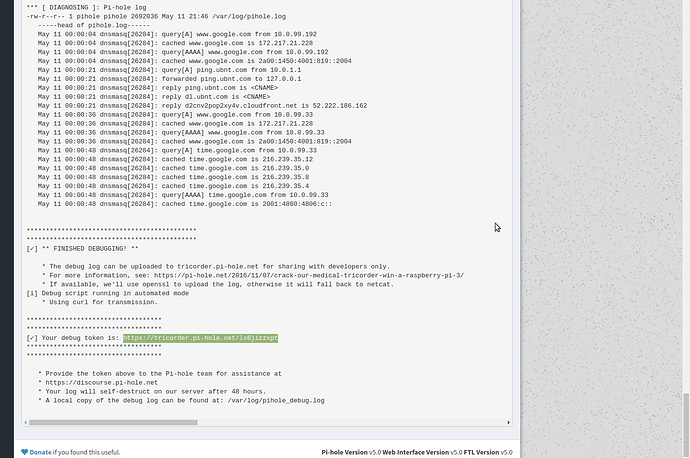The height and width of the screenshot is (458, 690).
Task: Click the discourse.pi-hole.net address
Action: tap(102, 382)
